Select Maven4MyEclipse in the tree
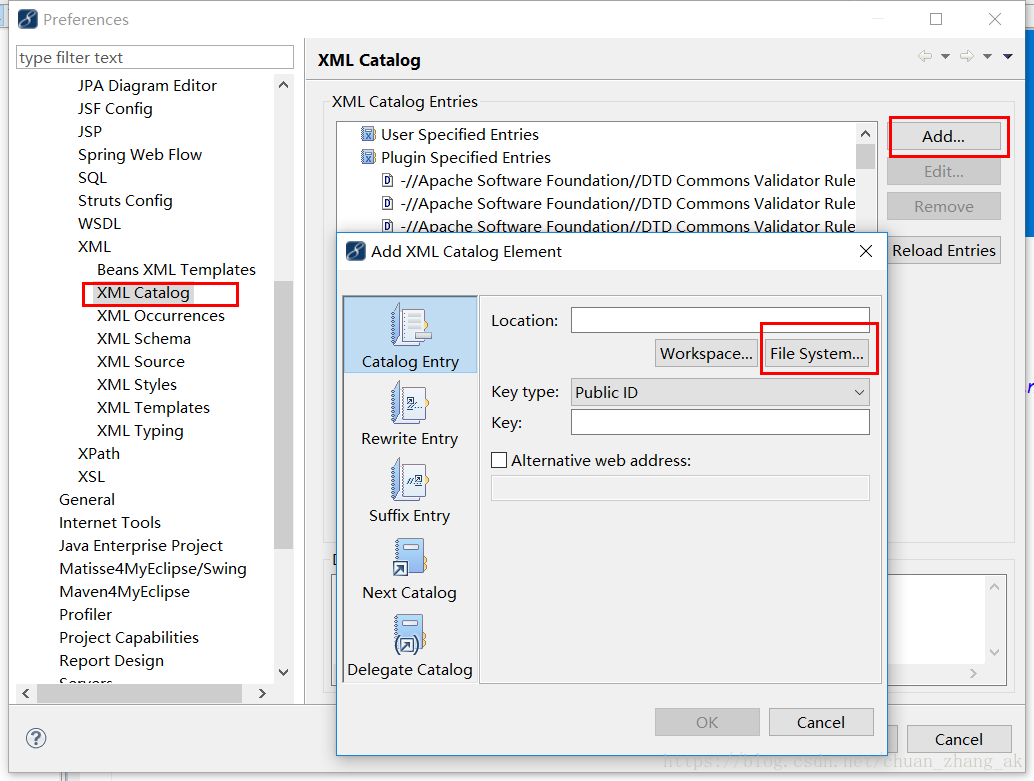Image resolution: width=1034 pixels, height=781 pixels. click(x=125, y=592)
